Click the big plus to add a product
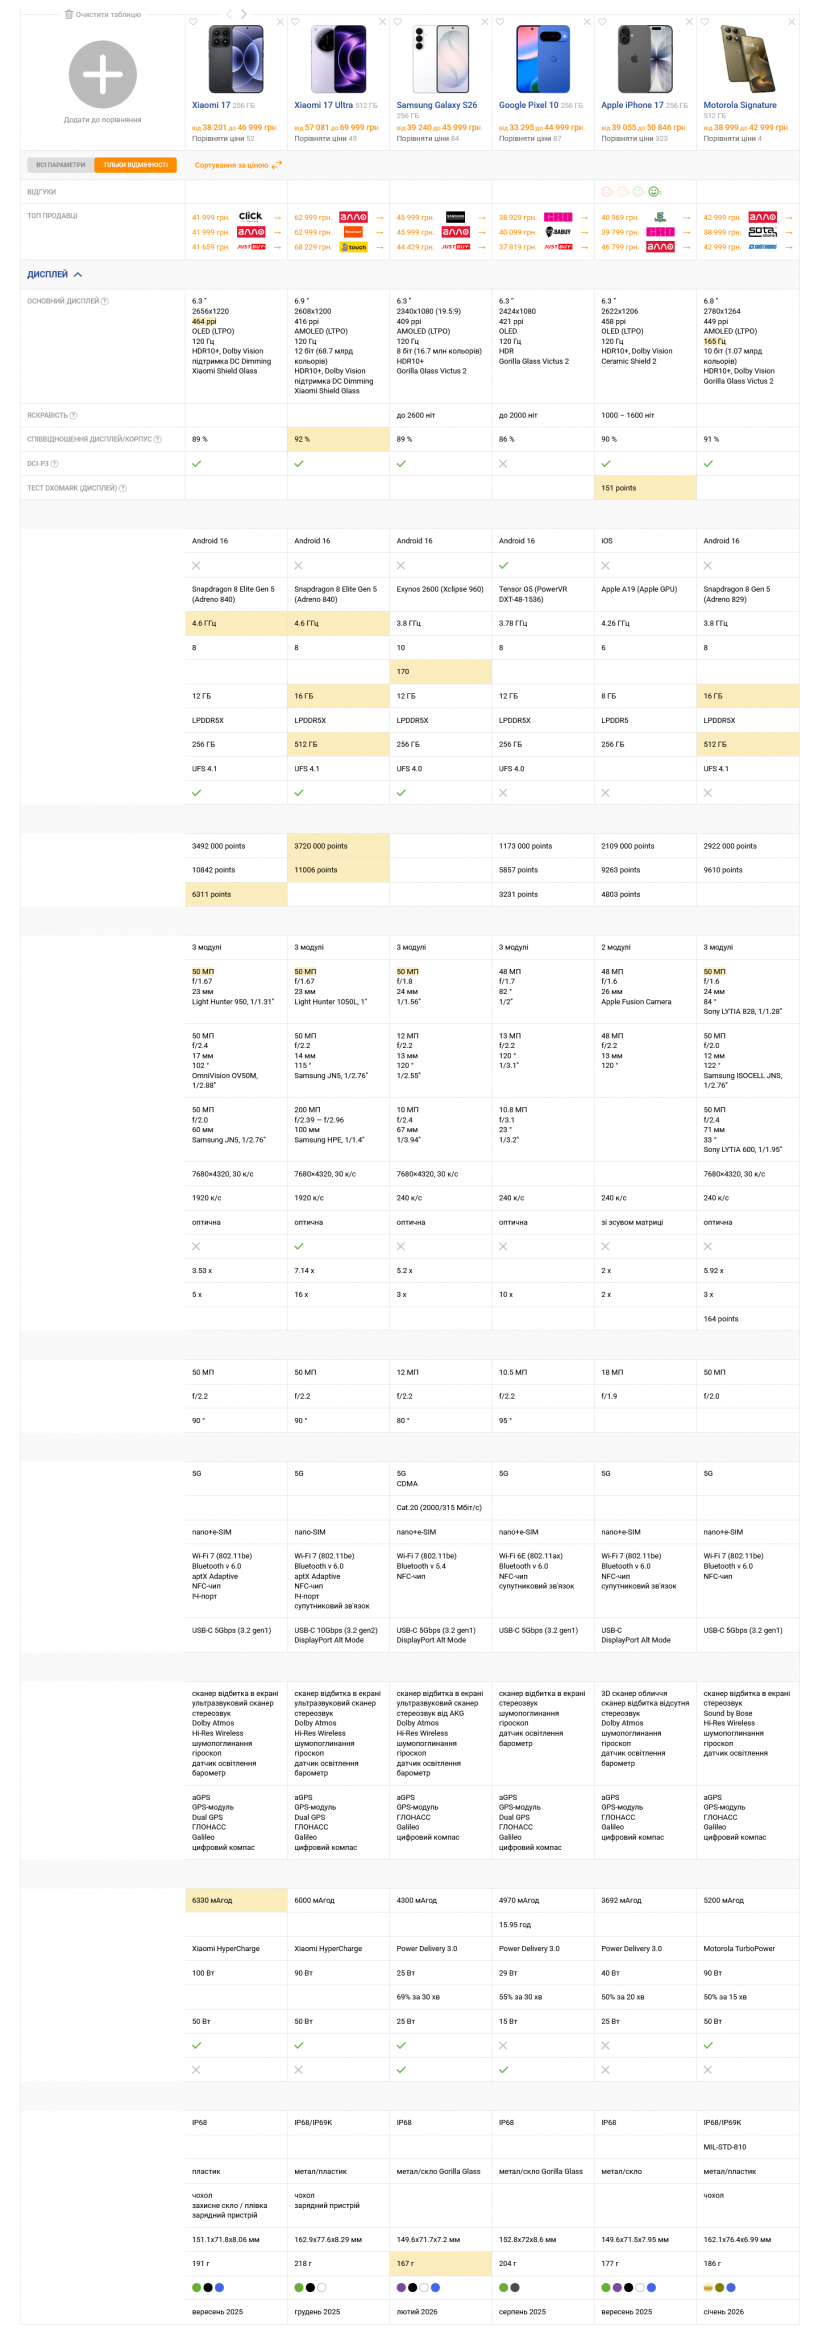835x2337 pixels. (102, 75)
